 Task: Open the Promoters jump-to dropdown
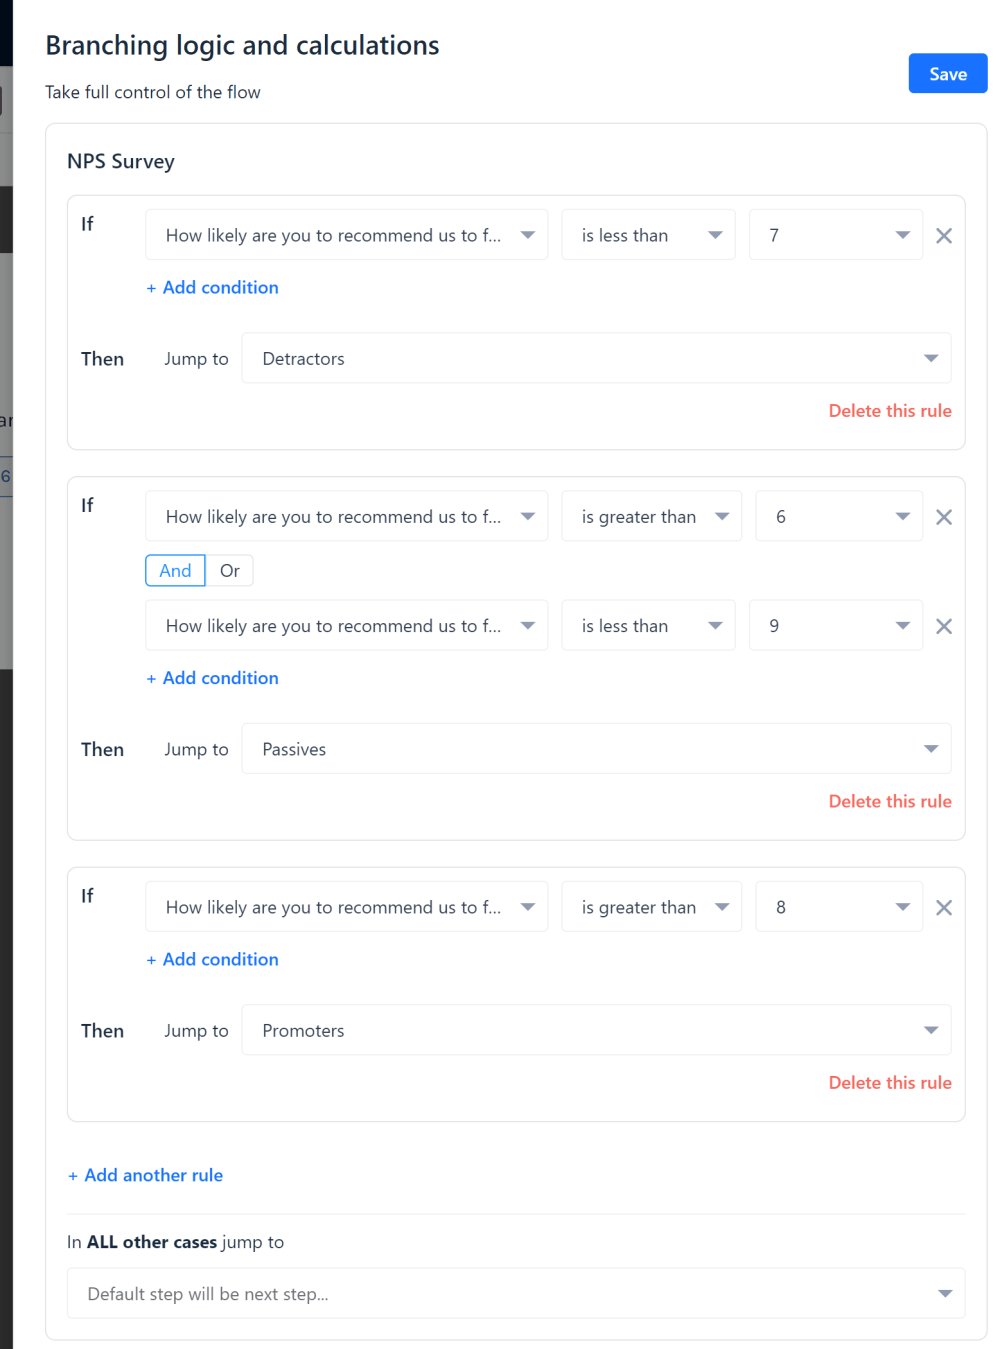[x=596, y=1031]
